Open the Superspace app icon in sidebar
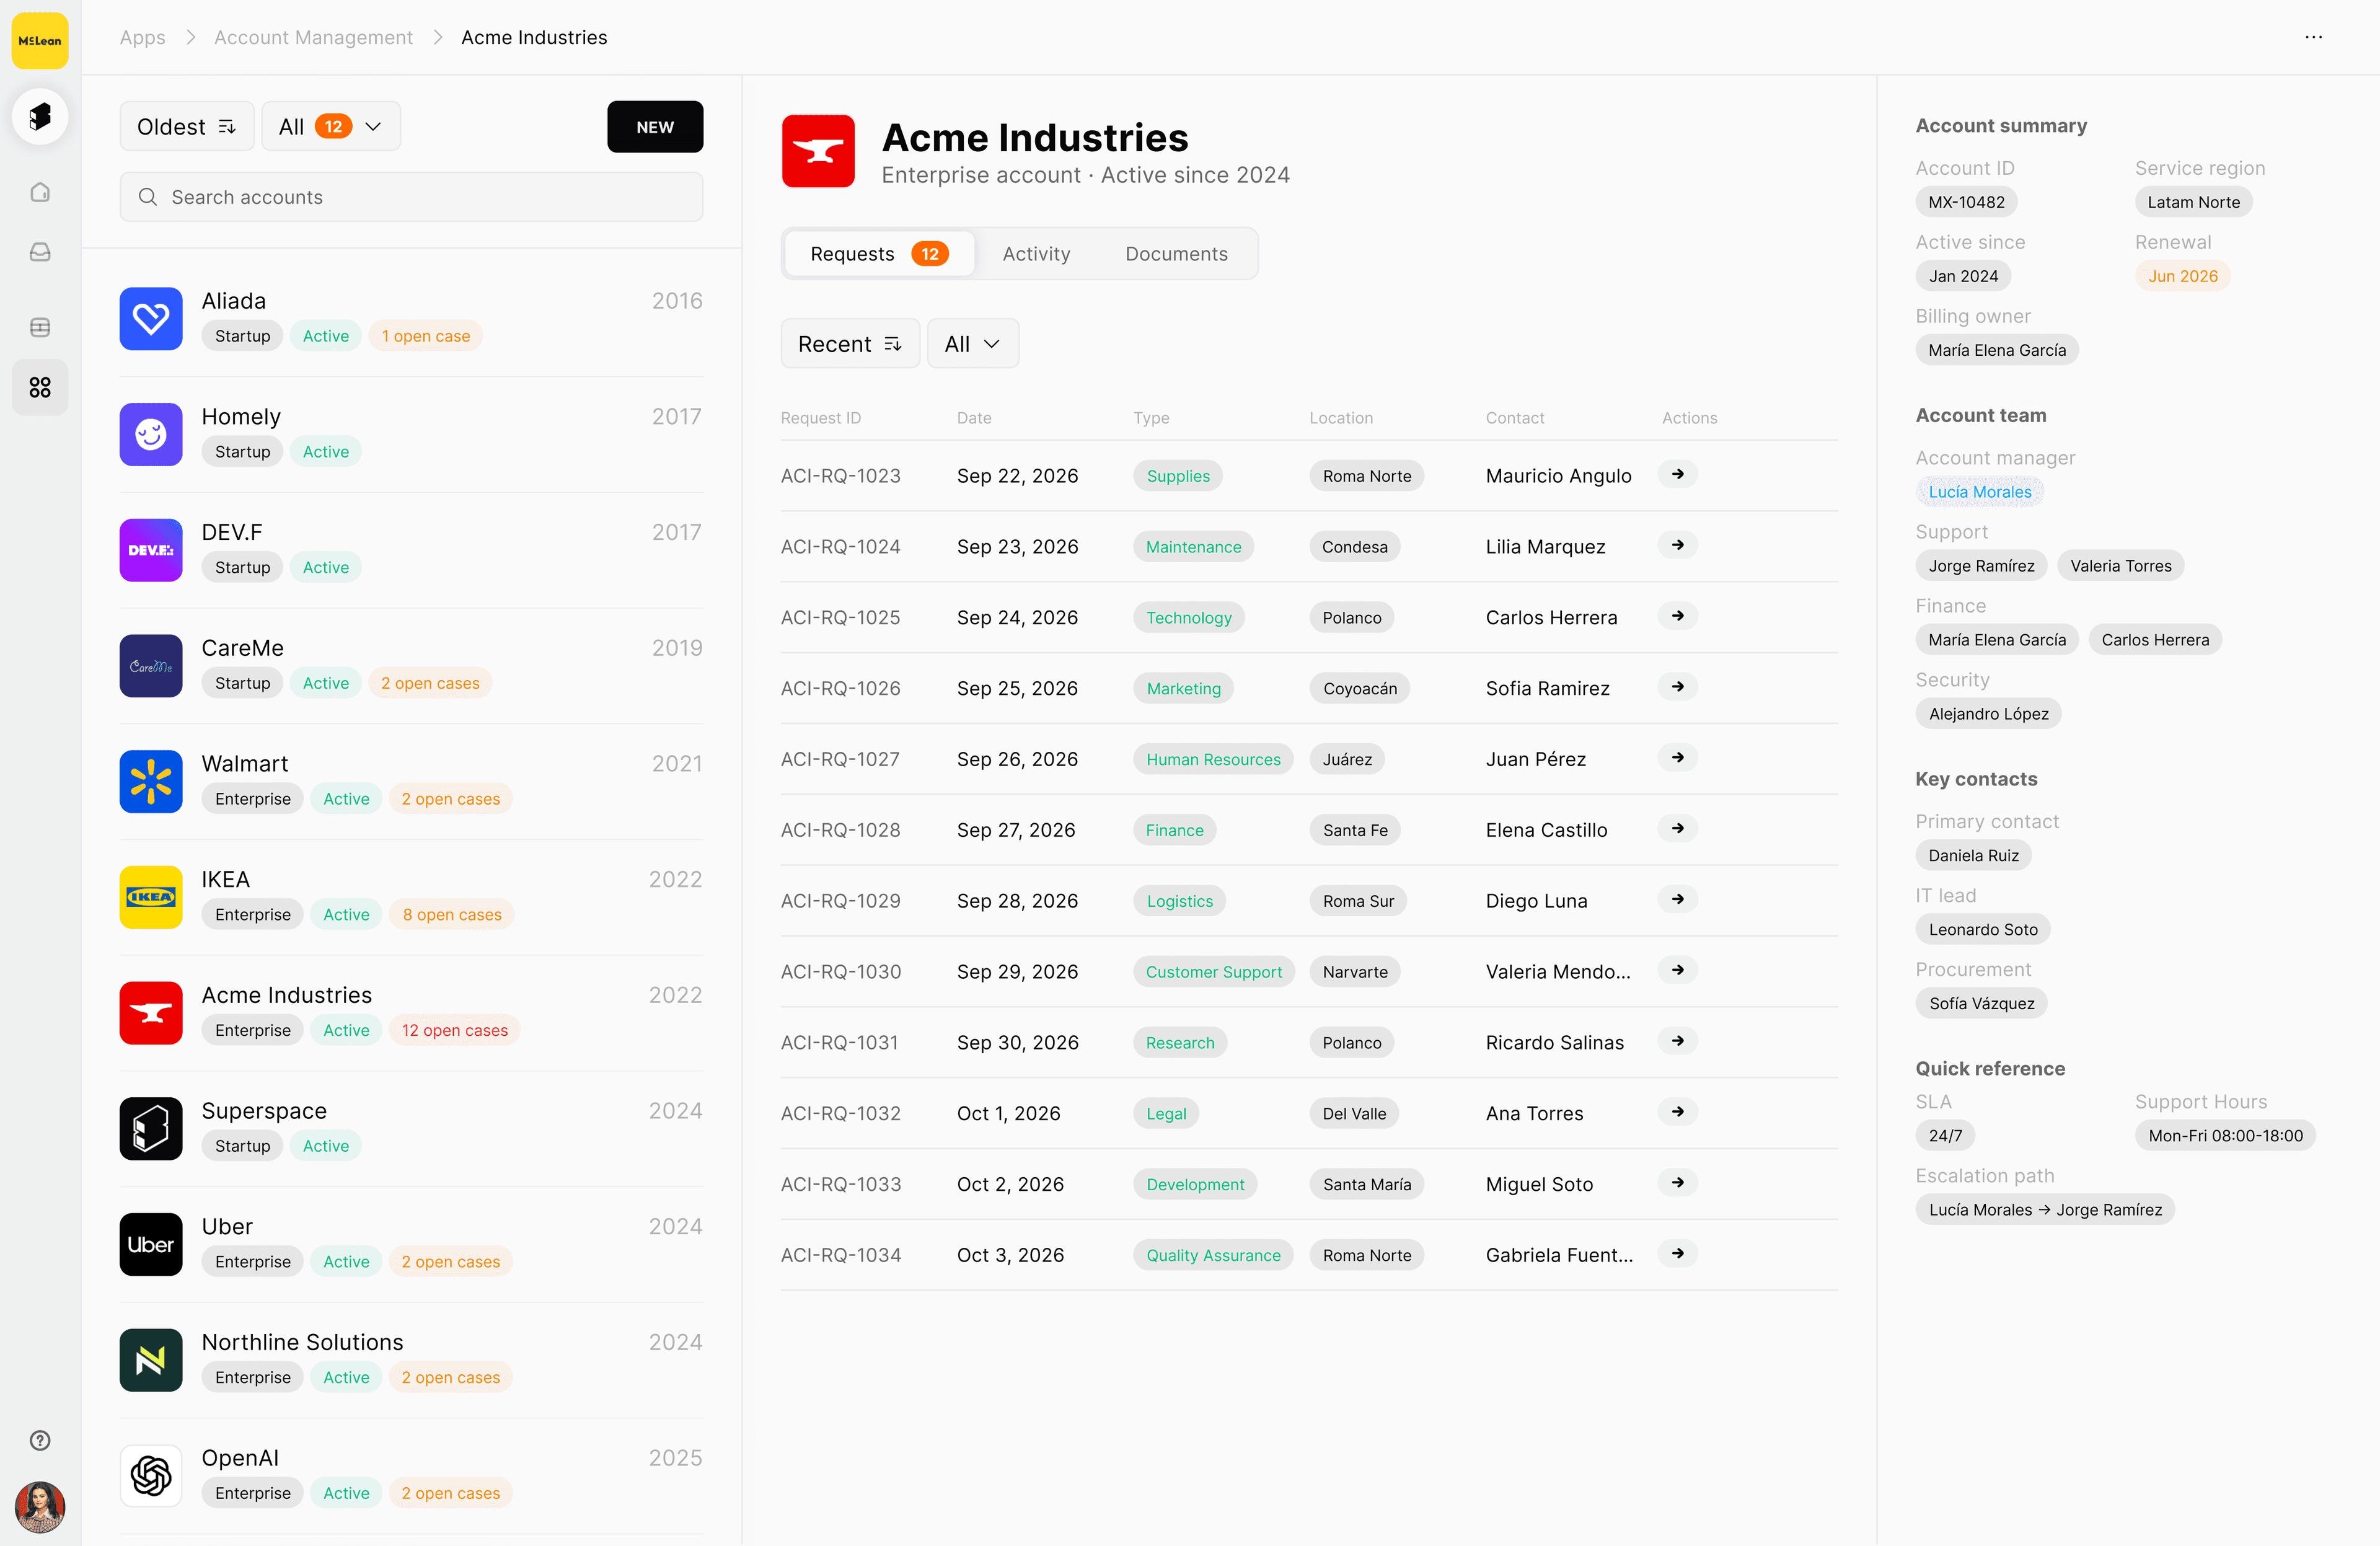2380x1546 pixels. point(40,116)
